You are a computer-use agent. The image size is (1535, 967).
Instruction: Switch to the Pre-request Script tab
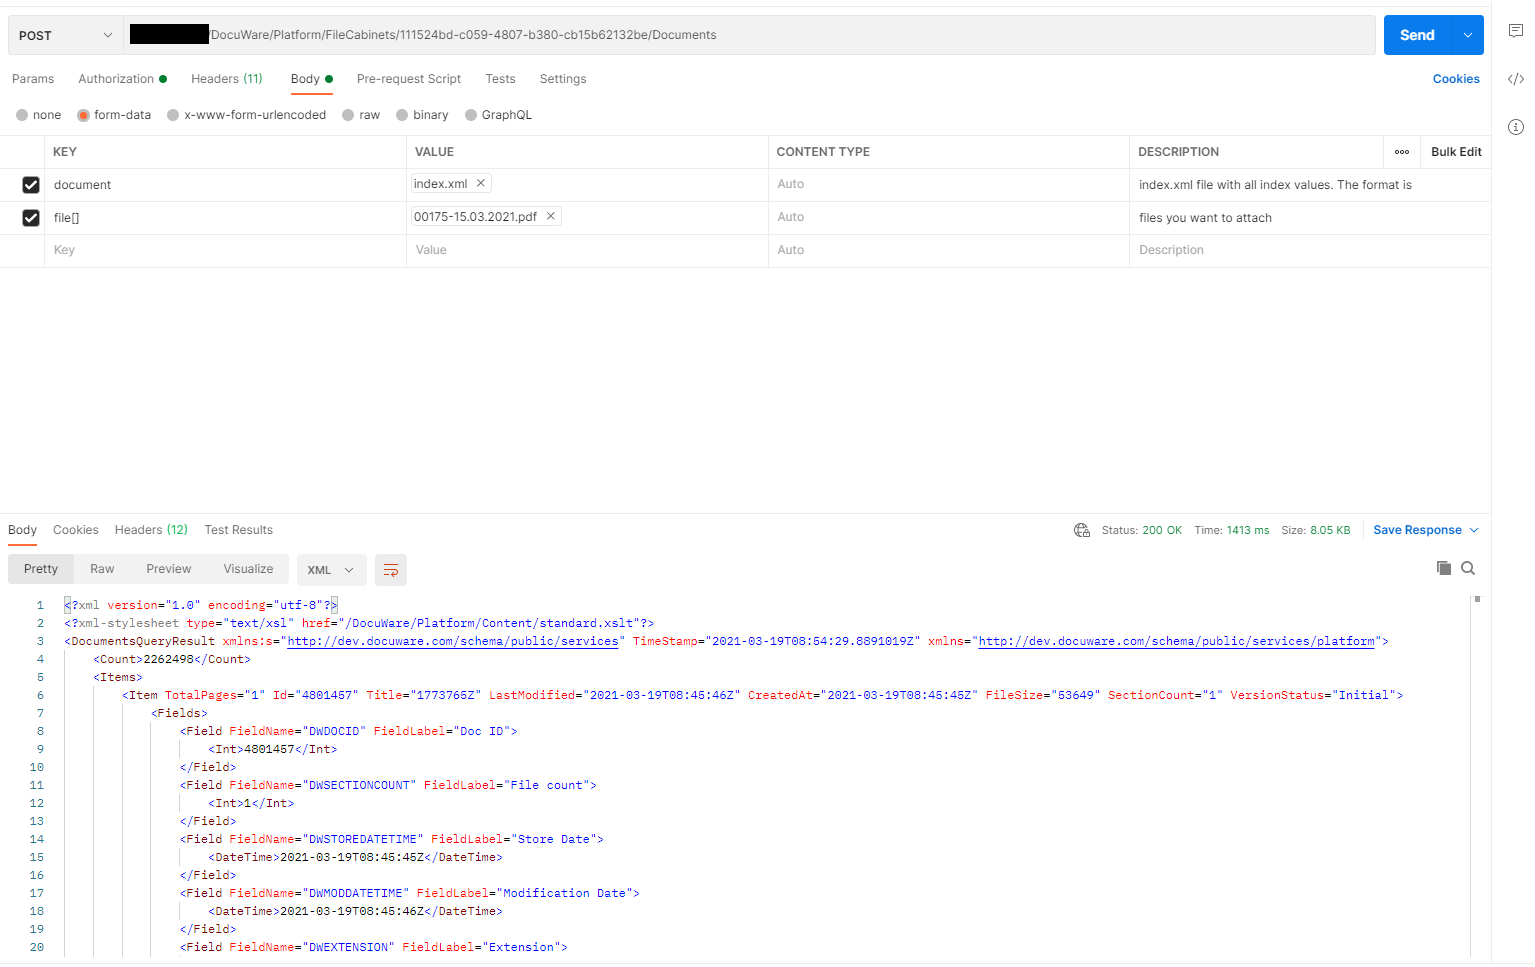coord(408,79)
